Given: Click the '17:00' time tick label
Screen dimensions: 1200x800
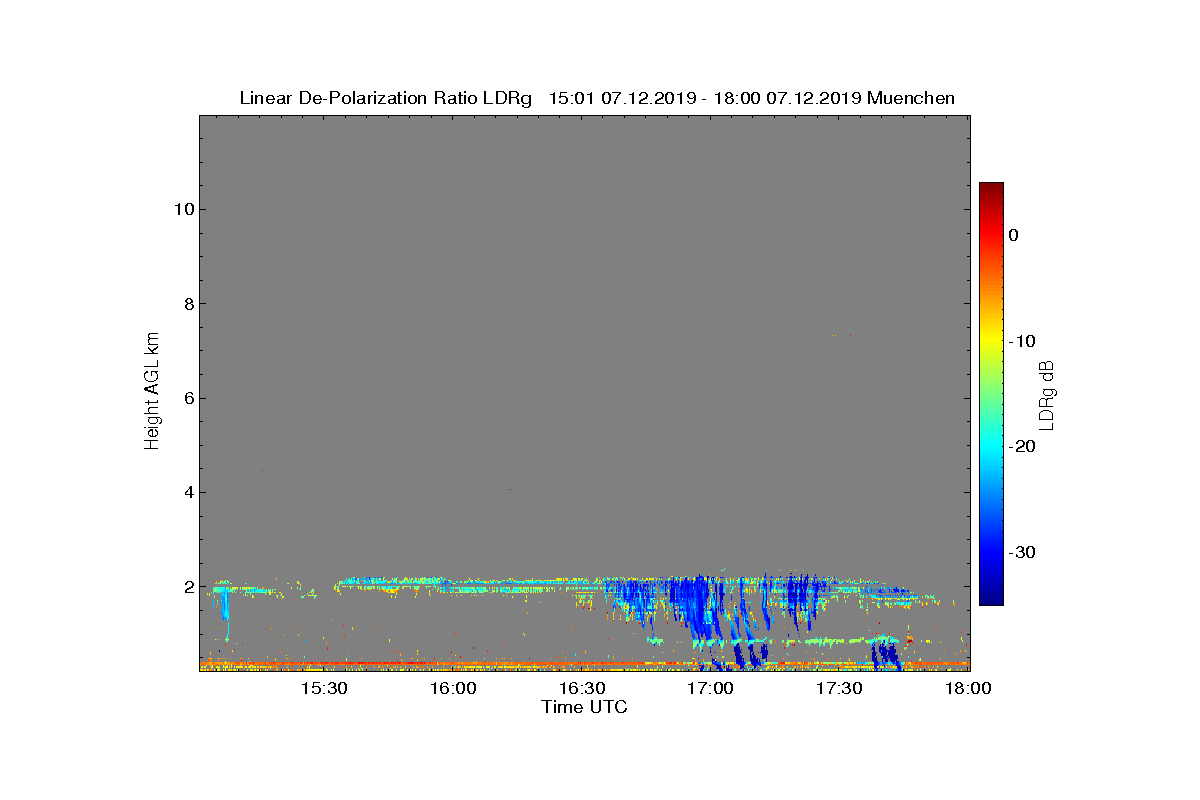Looking at the screenshot, I should click(711, 688).
